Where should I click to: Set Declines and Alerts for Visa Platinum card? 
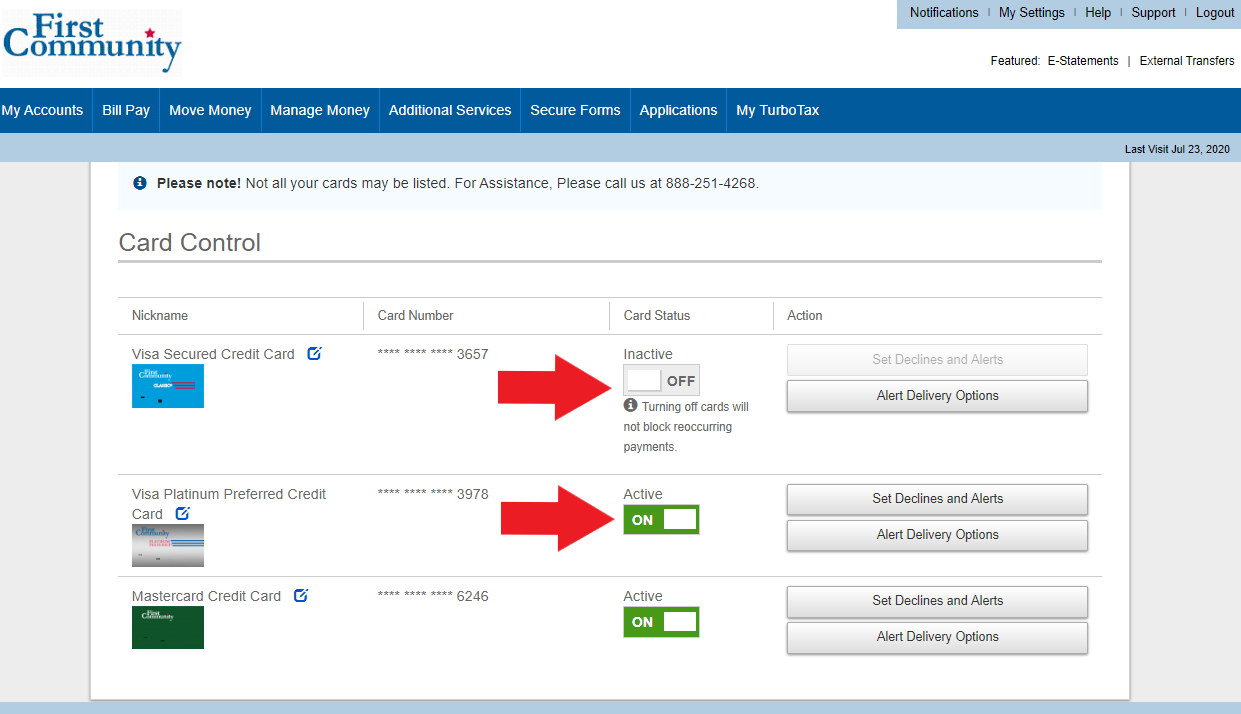[937, 499]
